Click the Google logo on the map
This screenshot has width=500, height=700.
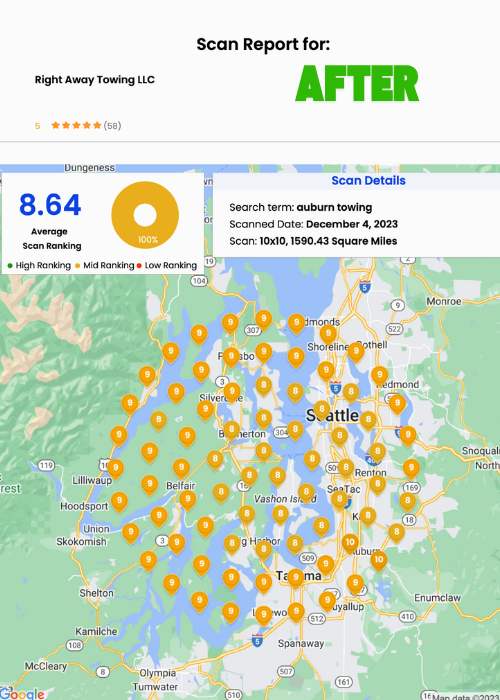tap(22, 694)
